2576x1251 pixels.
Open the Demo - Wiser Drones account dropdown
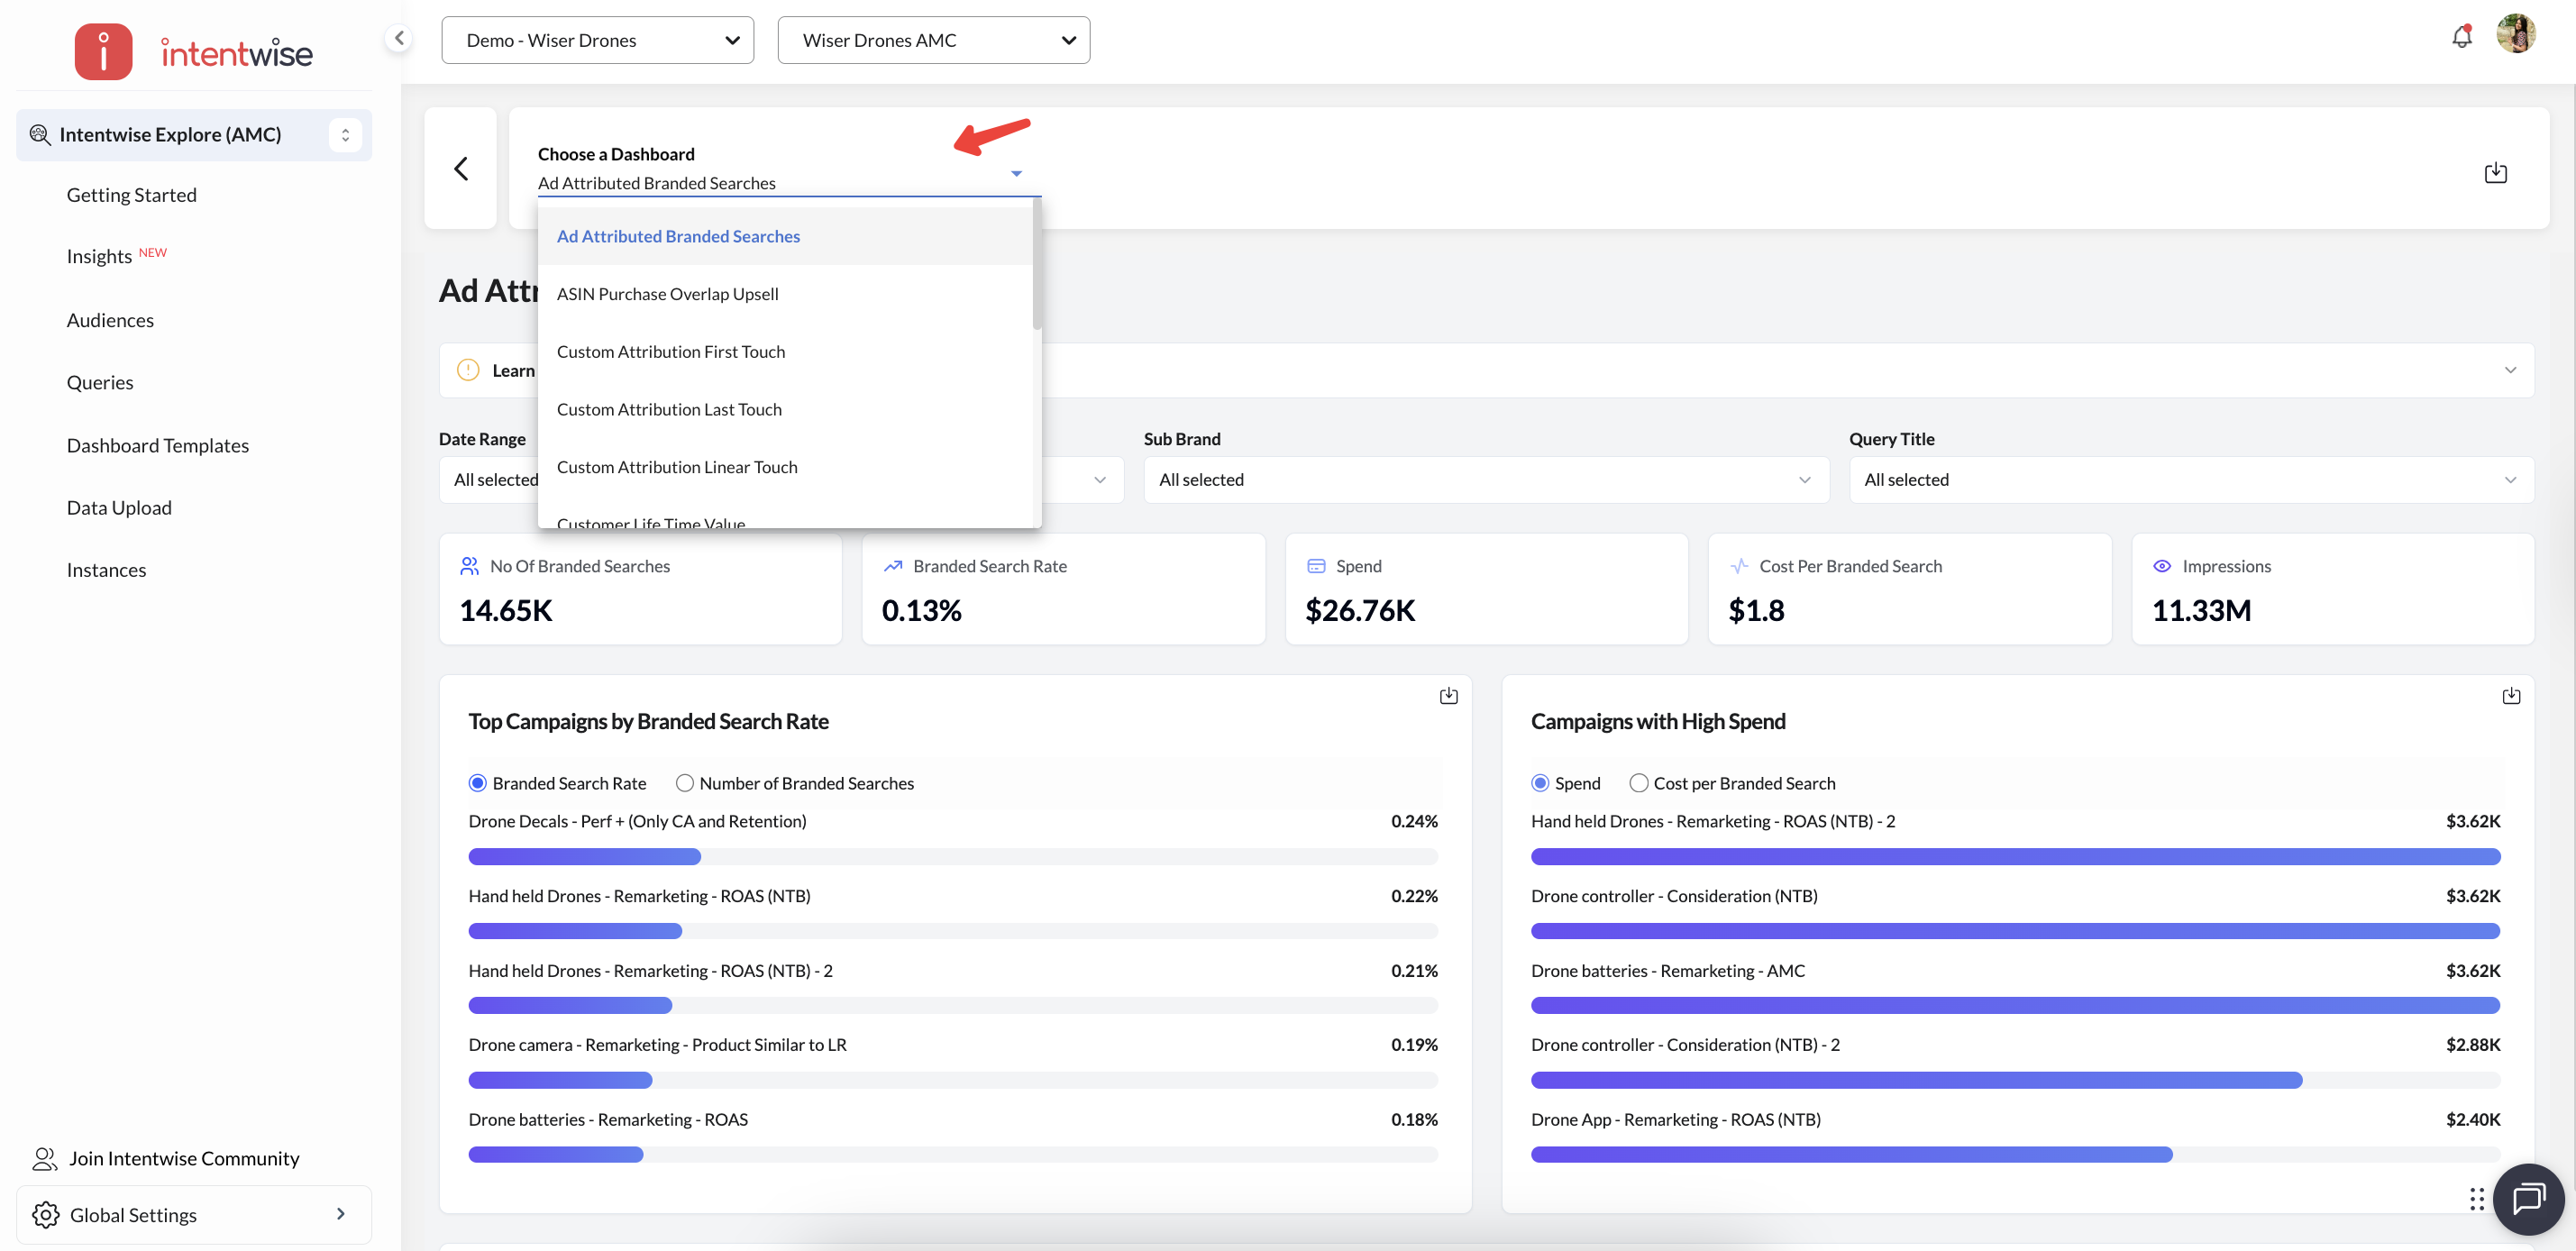[x=597, y=40]
